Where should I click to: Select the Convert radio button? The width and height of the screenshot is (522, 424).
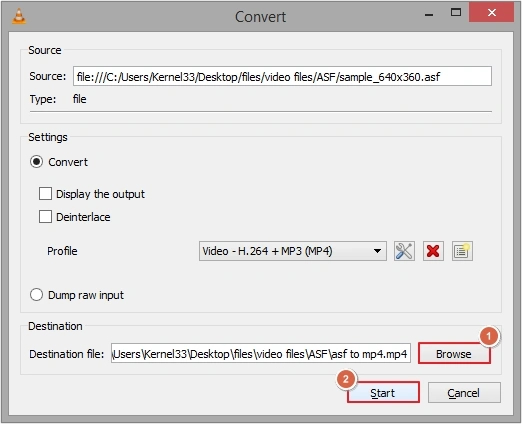point(36,162)
